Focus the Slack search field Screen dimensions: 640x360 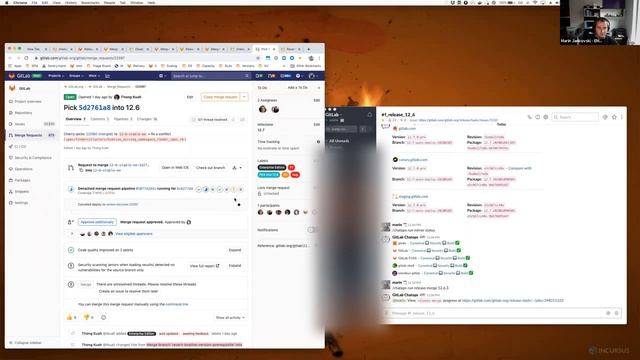(576, 117)
